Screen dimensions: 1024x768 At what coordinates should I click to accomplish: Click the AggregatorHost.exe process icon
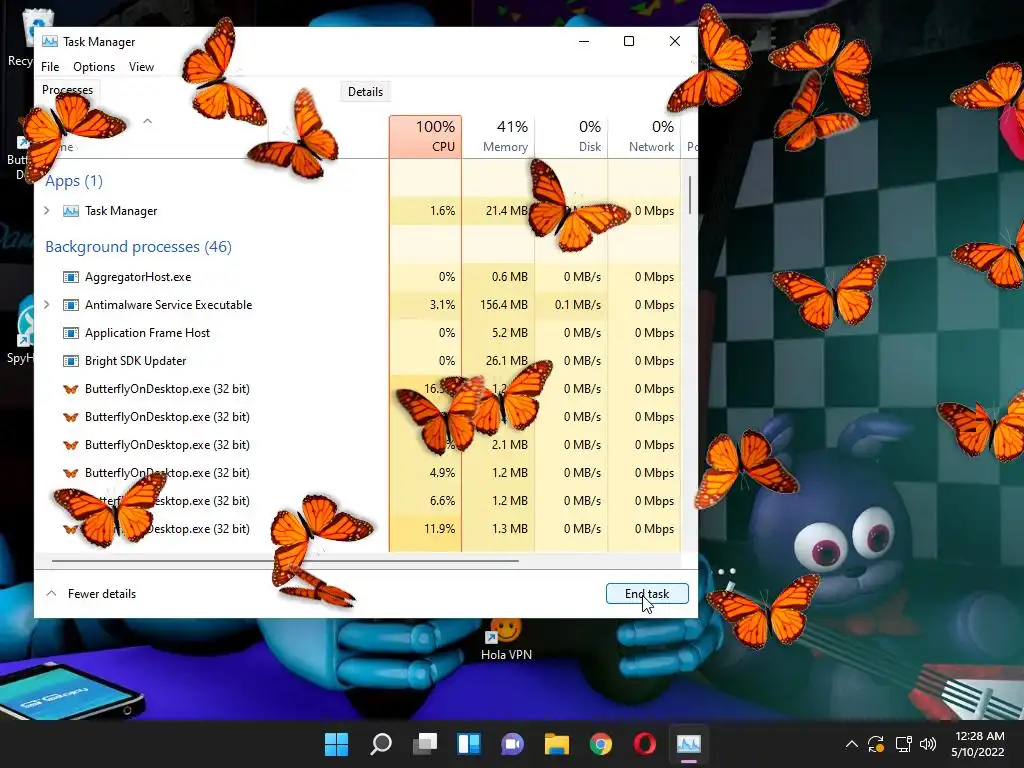pos(71,277)
